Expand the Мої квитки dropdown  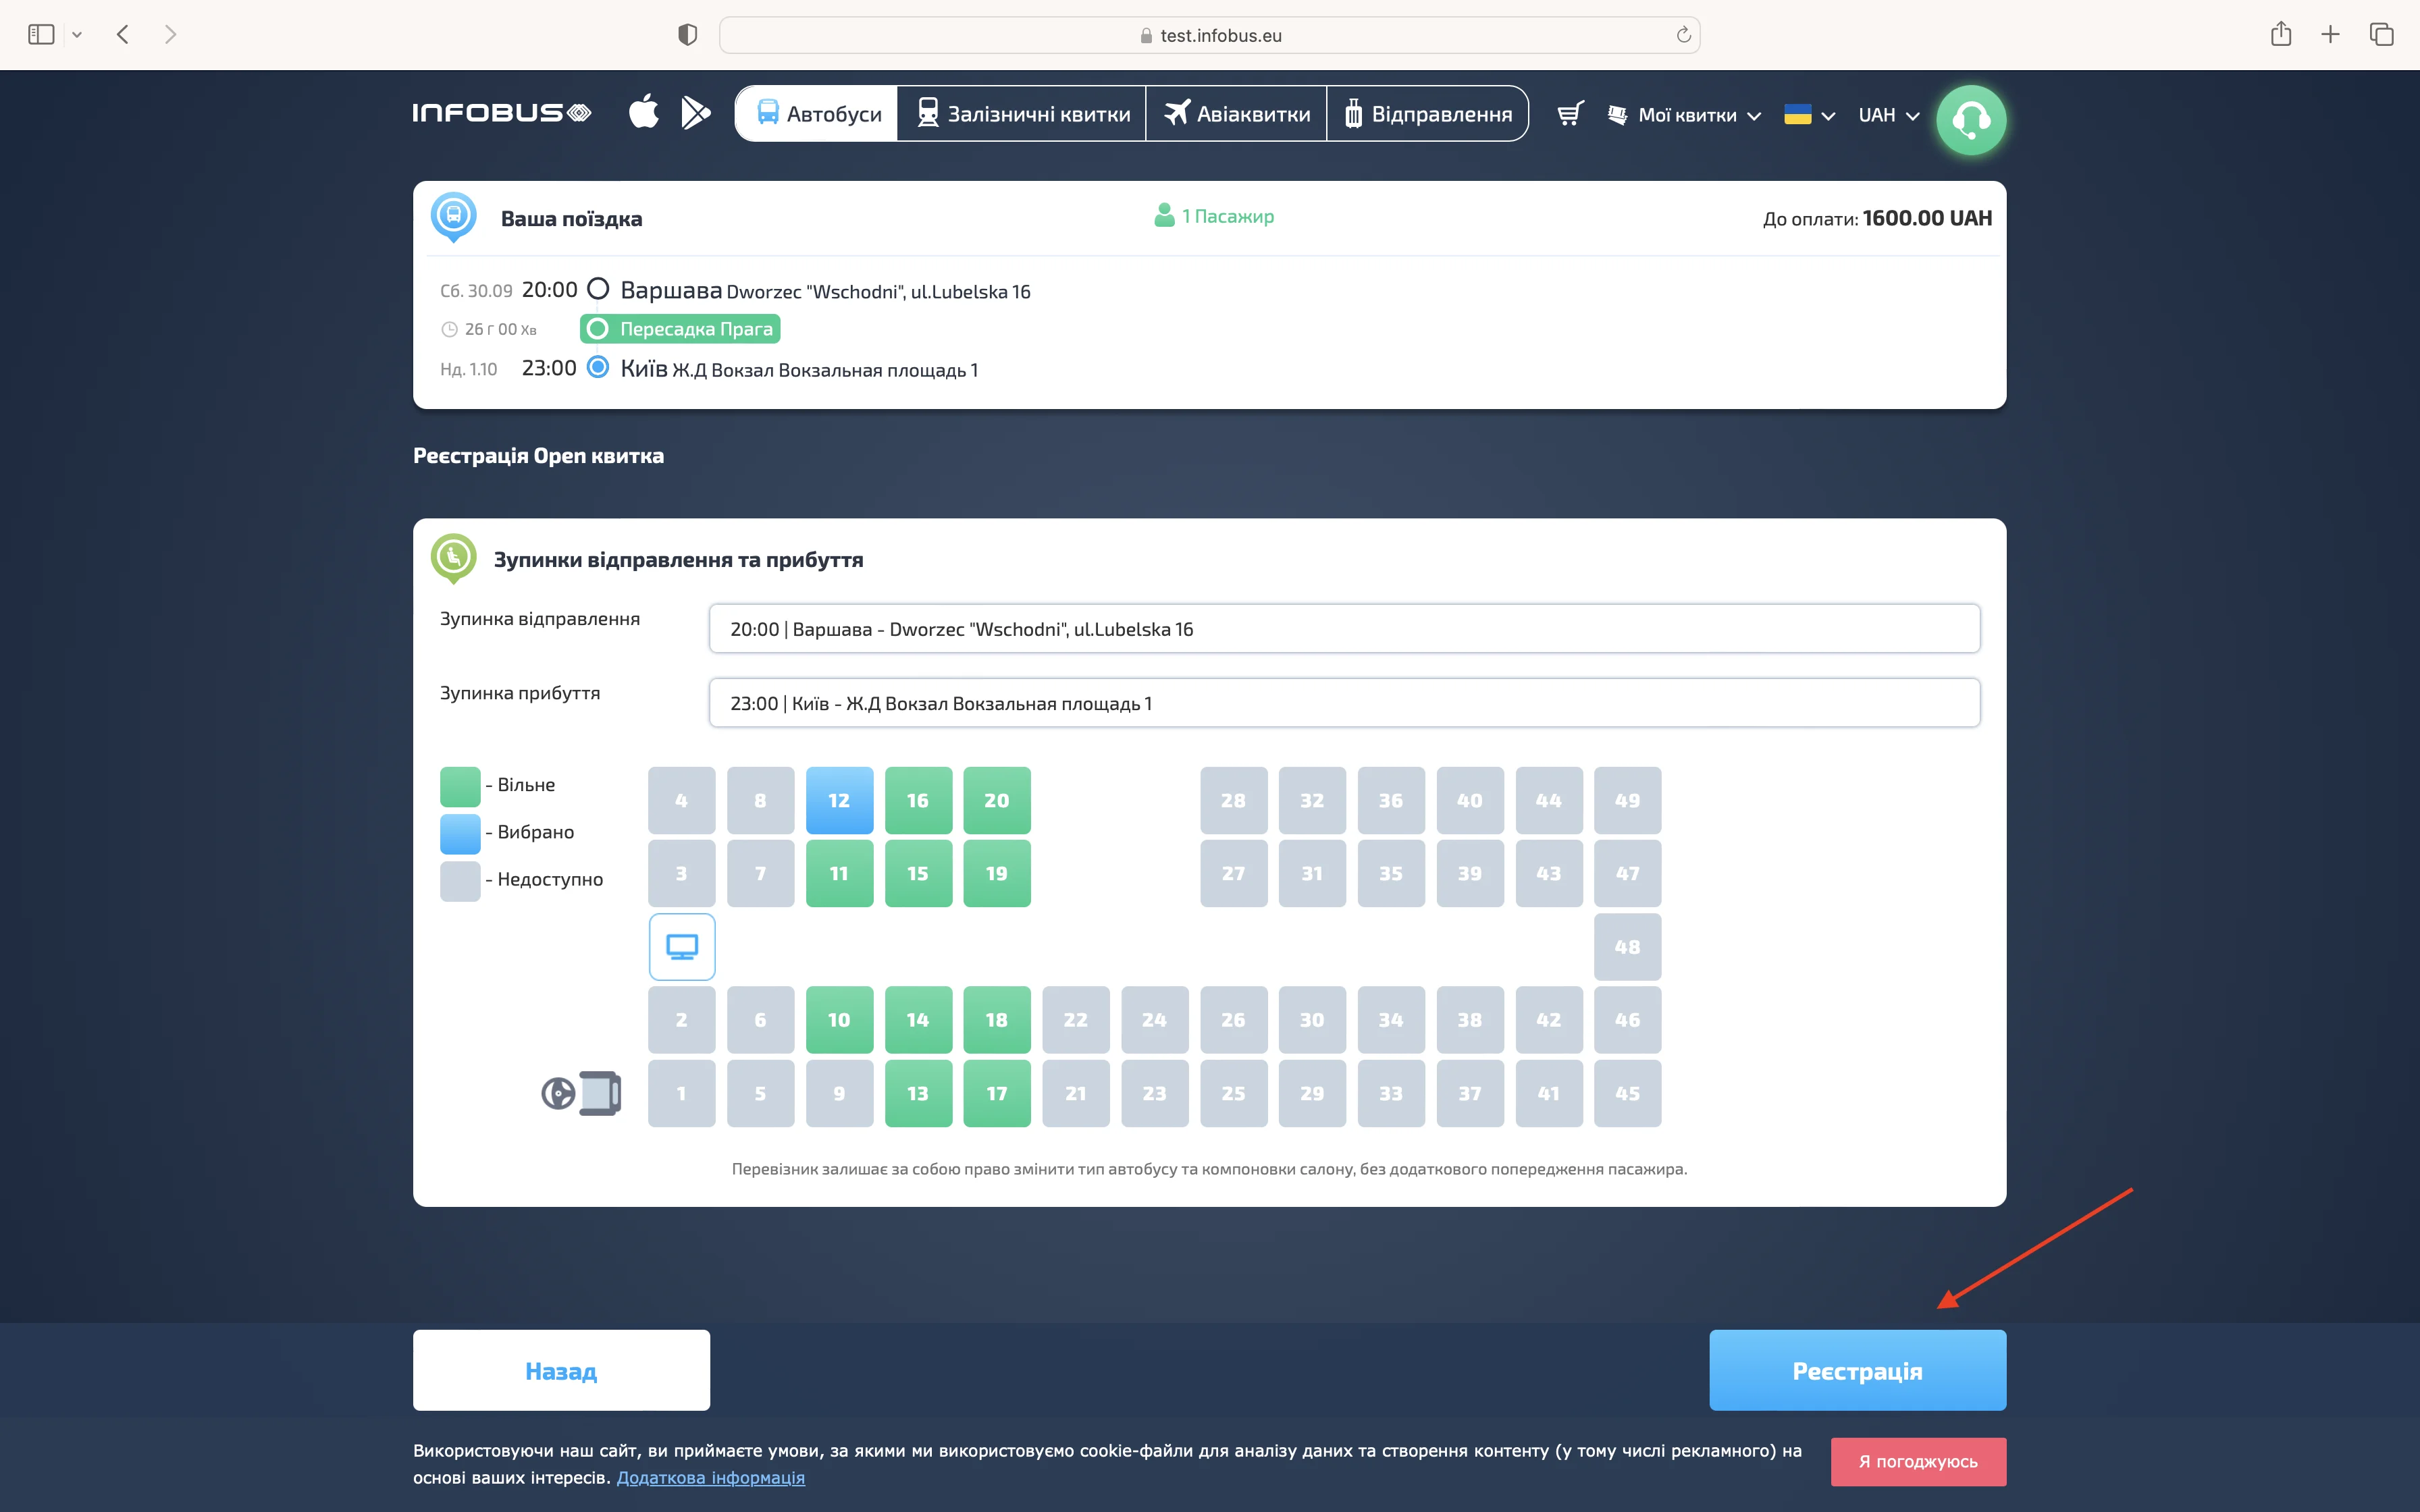pyautogui.click(x=1686, y=115)
